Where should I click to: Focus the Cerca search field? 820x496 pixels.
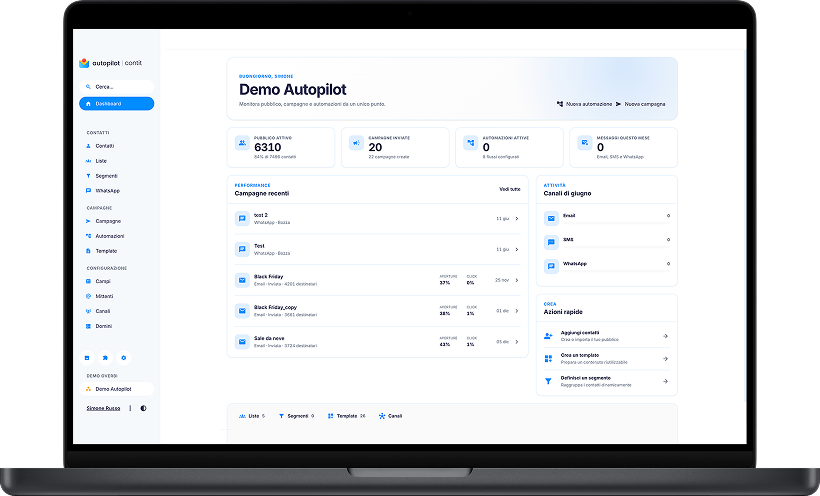click(x=117, y=87)
